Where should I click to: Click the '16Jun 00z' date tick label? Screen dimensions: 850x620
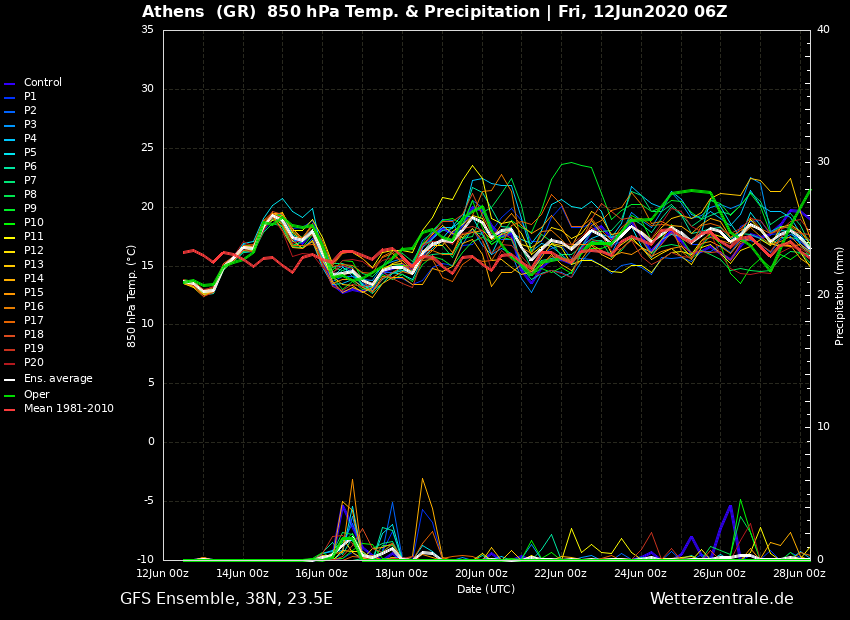[x=323, y=573]
